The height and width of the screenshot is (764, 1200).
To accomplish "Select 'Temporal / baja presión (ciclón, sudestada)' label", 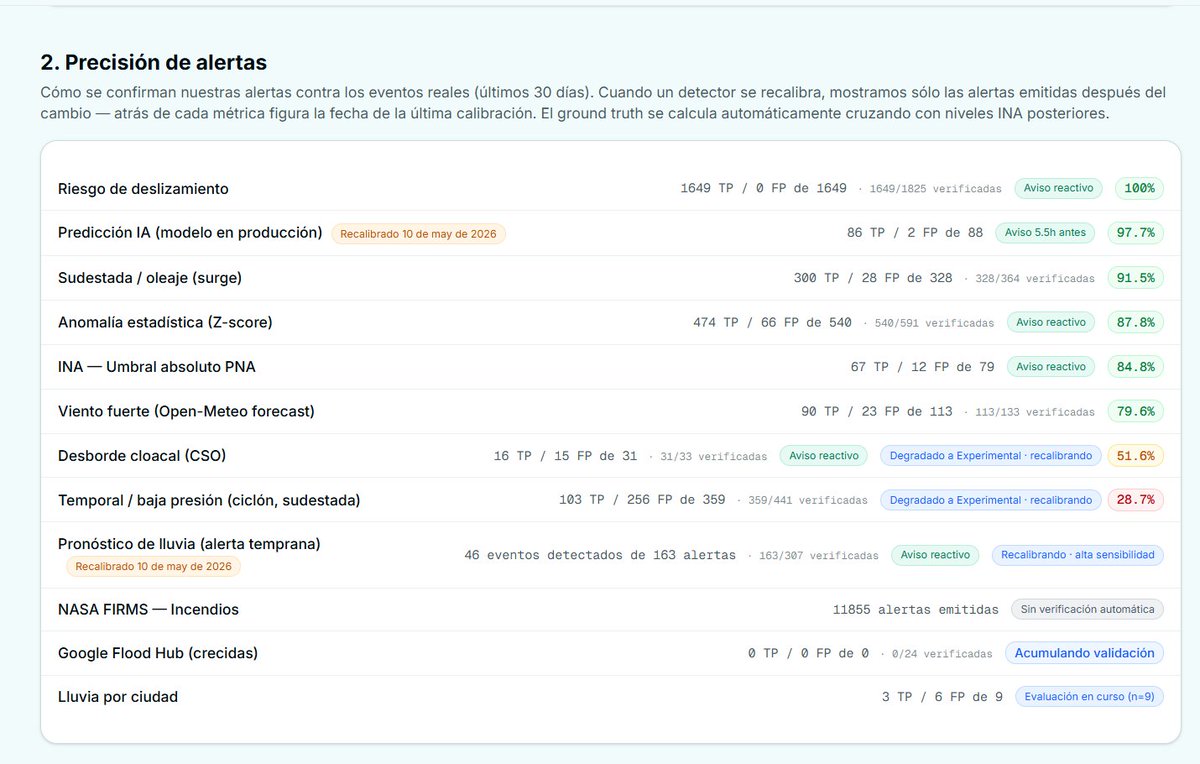I will click(209, 499).
